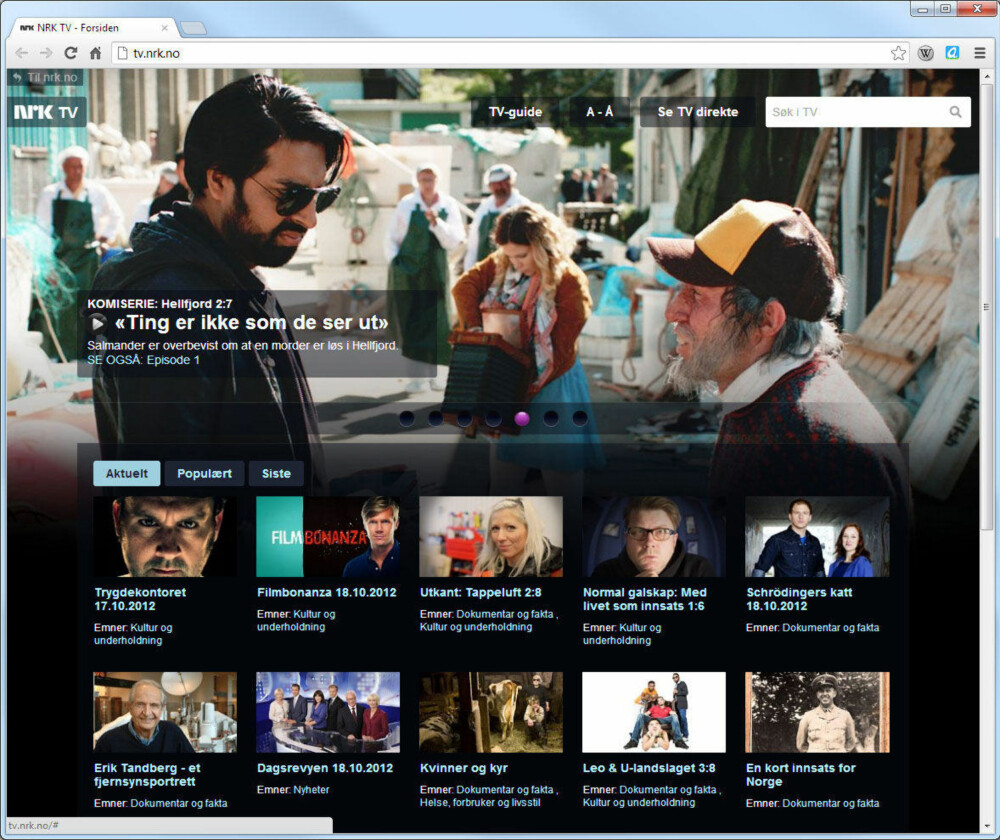Open the blue extension icon in toolbar
1000x840 pixels.
click(952, 53)
